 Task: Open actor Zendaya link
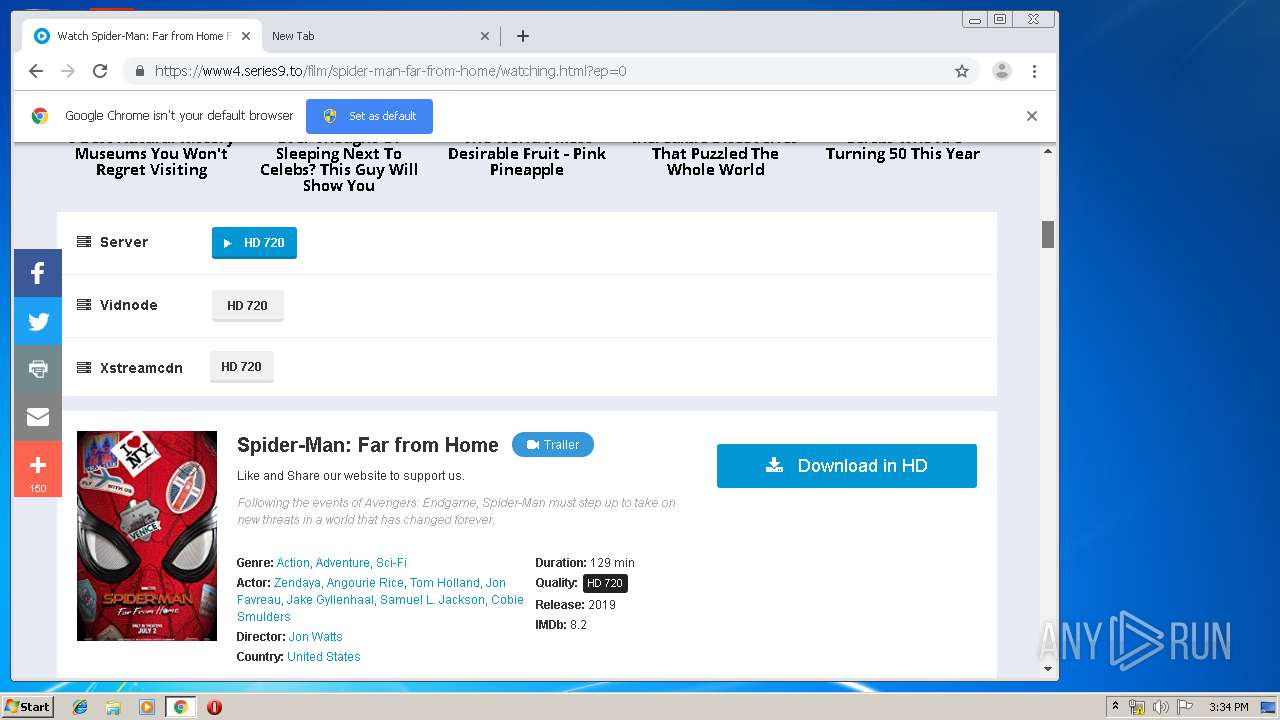pyautogui.click(x=297, y=583)
